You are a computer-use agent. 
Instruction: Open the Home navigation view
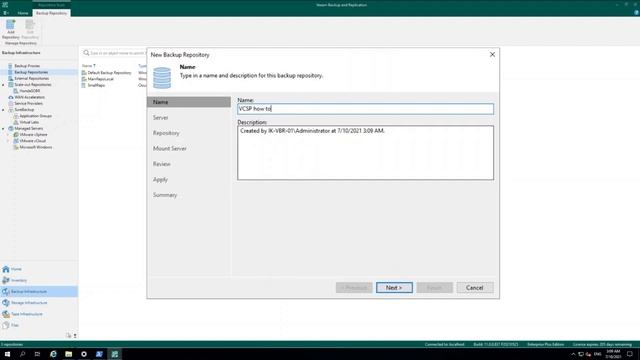39,269
